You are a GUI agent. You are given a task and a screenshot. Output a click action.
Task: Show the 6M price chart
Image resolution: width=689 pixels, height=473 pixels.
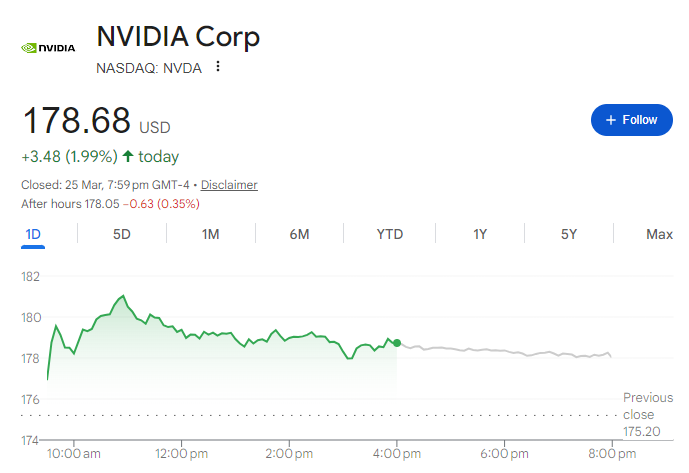(299, 234)
